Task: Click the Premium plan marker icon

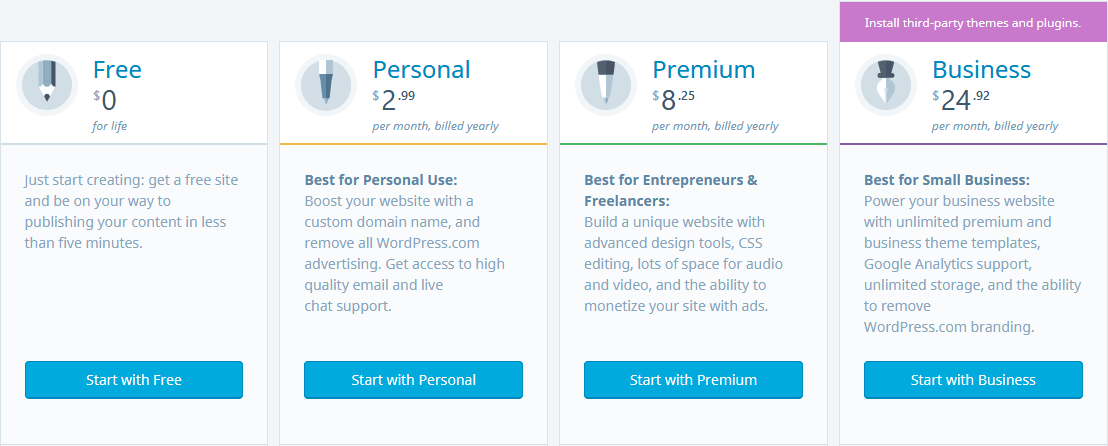Action: 606,84
